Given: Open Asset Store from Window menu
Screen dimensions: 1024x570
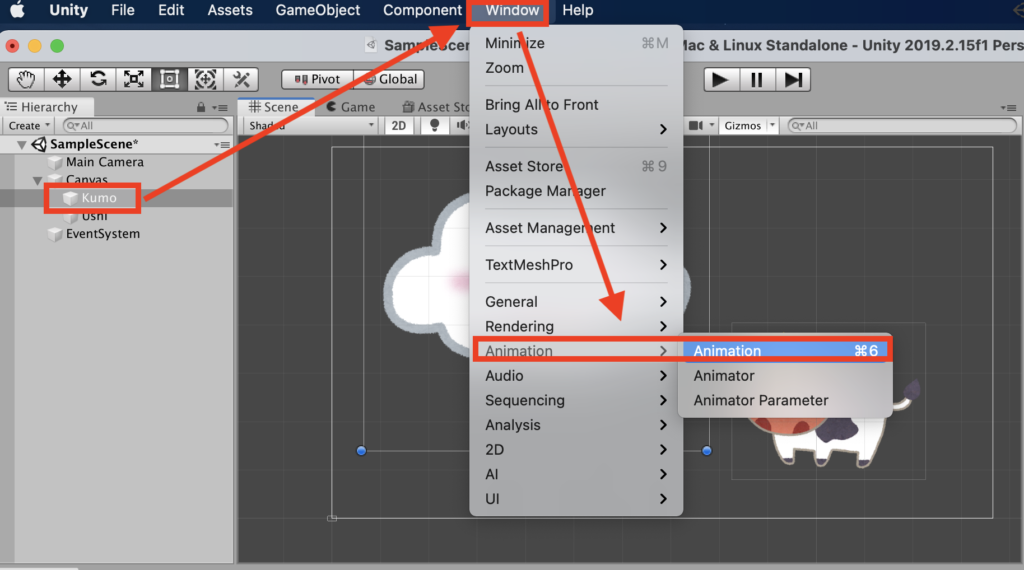Looking at the screenshot, I should point(576,166).
